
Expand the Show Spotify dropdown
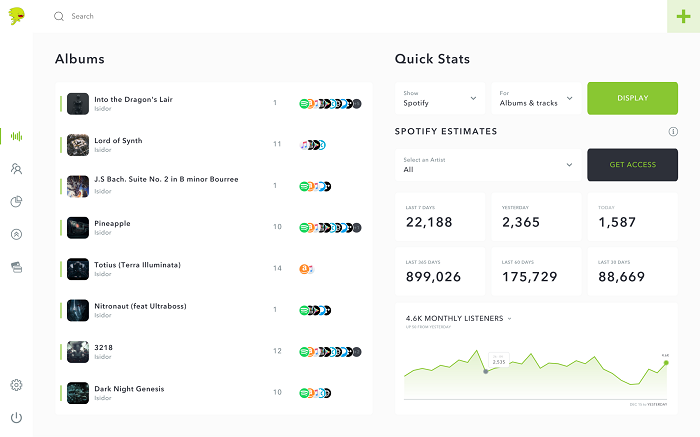coord(440,98)
